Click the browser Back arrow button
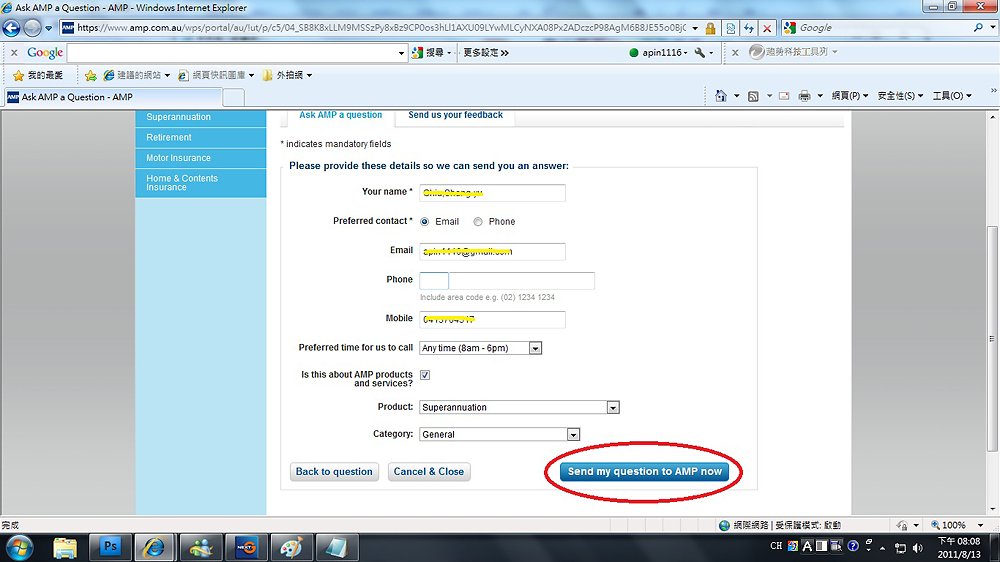Screen dimensions: 1000x562 (11, 28)
